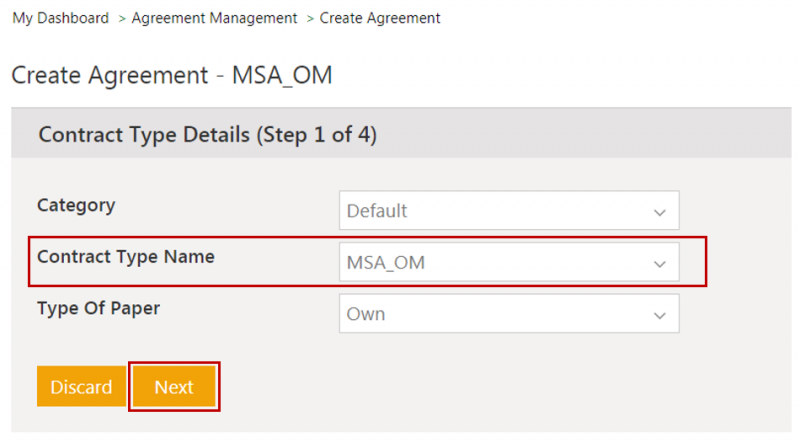Click the second breadcrumb separator arrow
The height and width of the screenshot is (443, 800).
click(309, 18)
